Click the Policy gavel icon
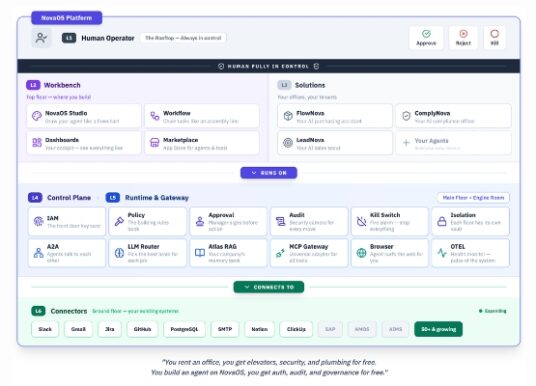This screenshot has width=536, height=386. tap(119, 221)
